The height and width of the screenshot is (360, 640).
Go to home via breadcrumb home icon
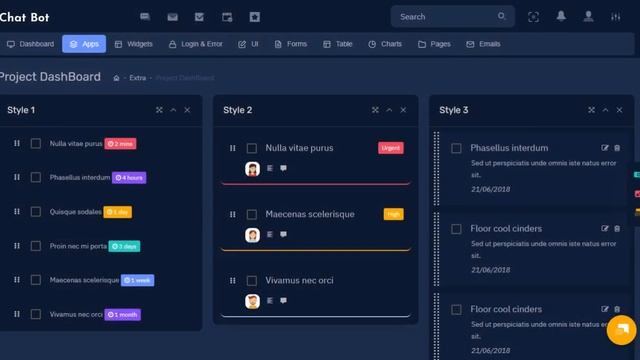point(116,78)
